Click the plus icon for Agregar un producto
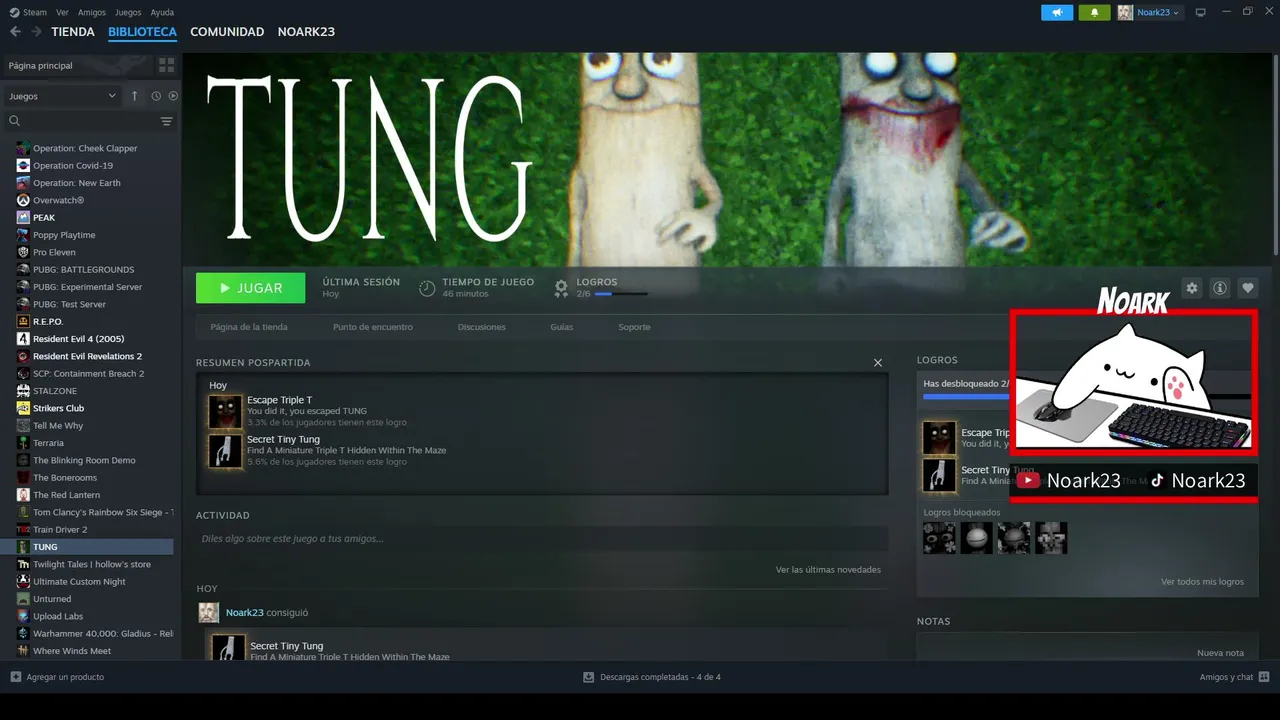The height and width of the screenshot is (720, 1280). 16,677
